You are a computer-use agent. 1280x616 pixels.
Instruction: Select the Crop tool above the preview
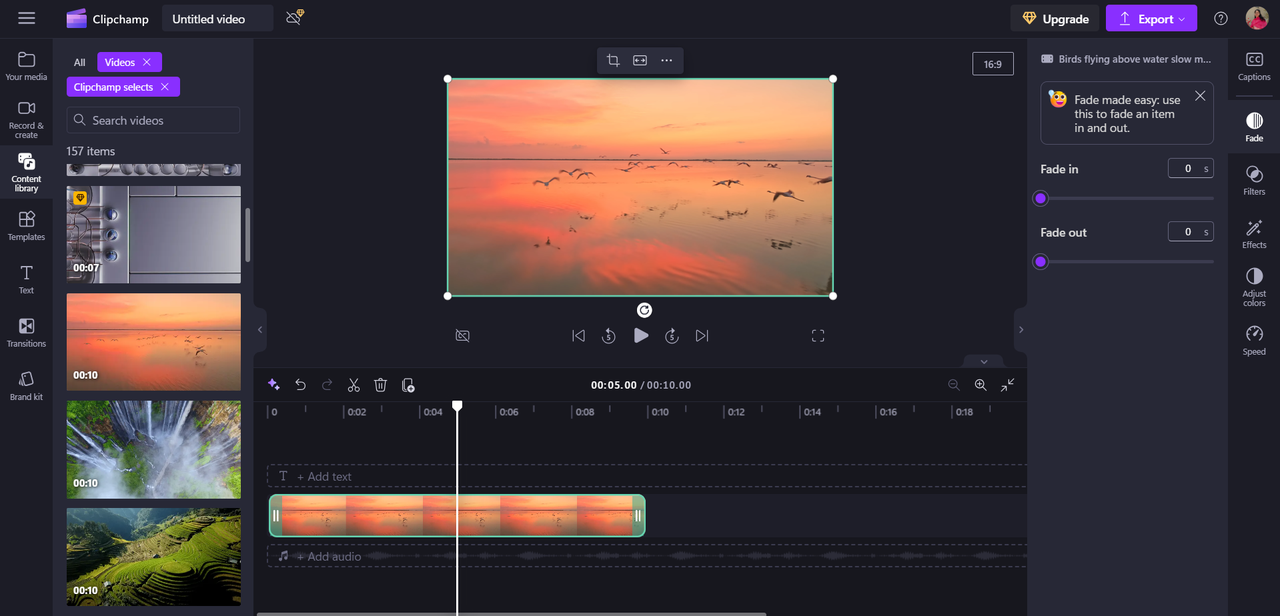click(x=612, y=60)
